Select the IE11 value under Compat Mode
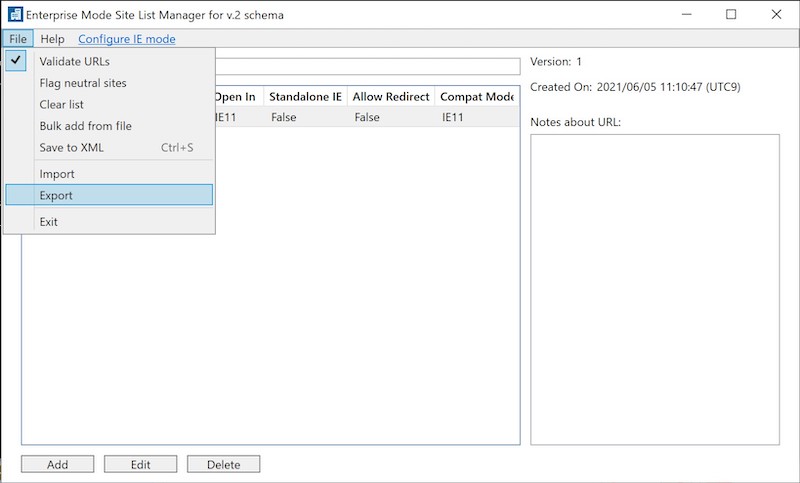The height and width of the screenshot is (483, 800). tap(453, 117)
